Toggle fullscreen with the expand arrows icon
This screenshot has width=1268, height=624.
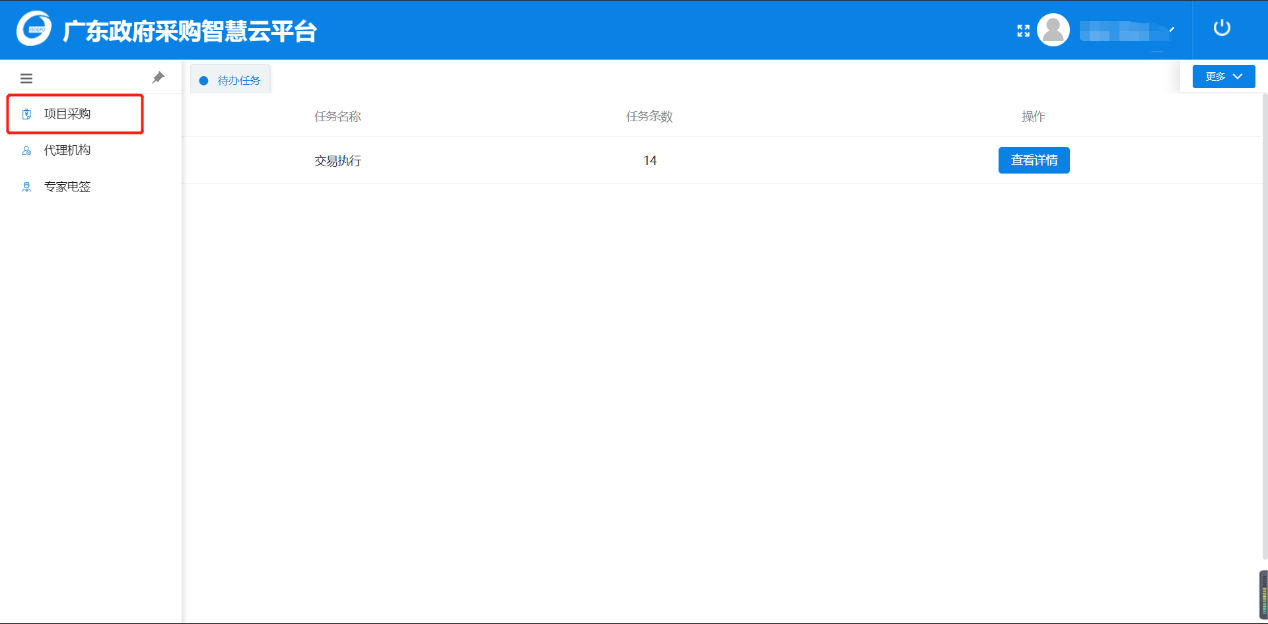(x=1023, y=30)
